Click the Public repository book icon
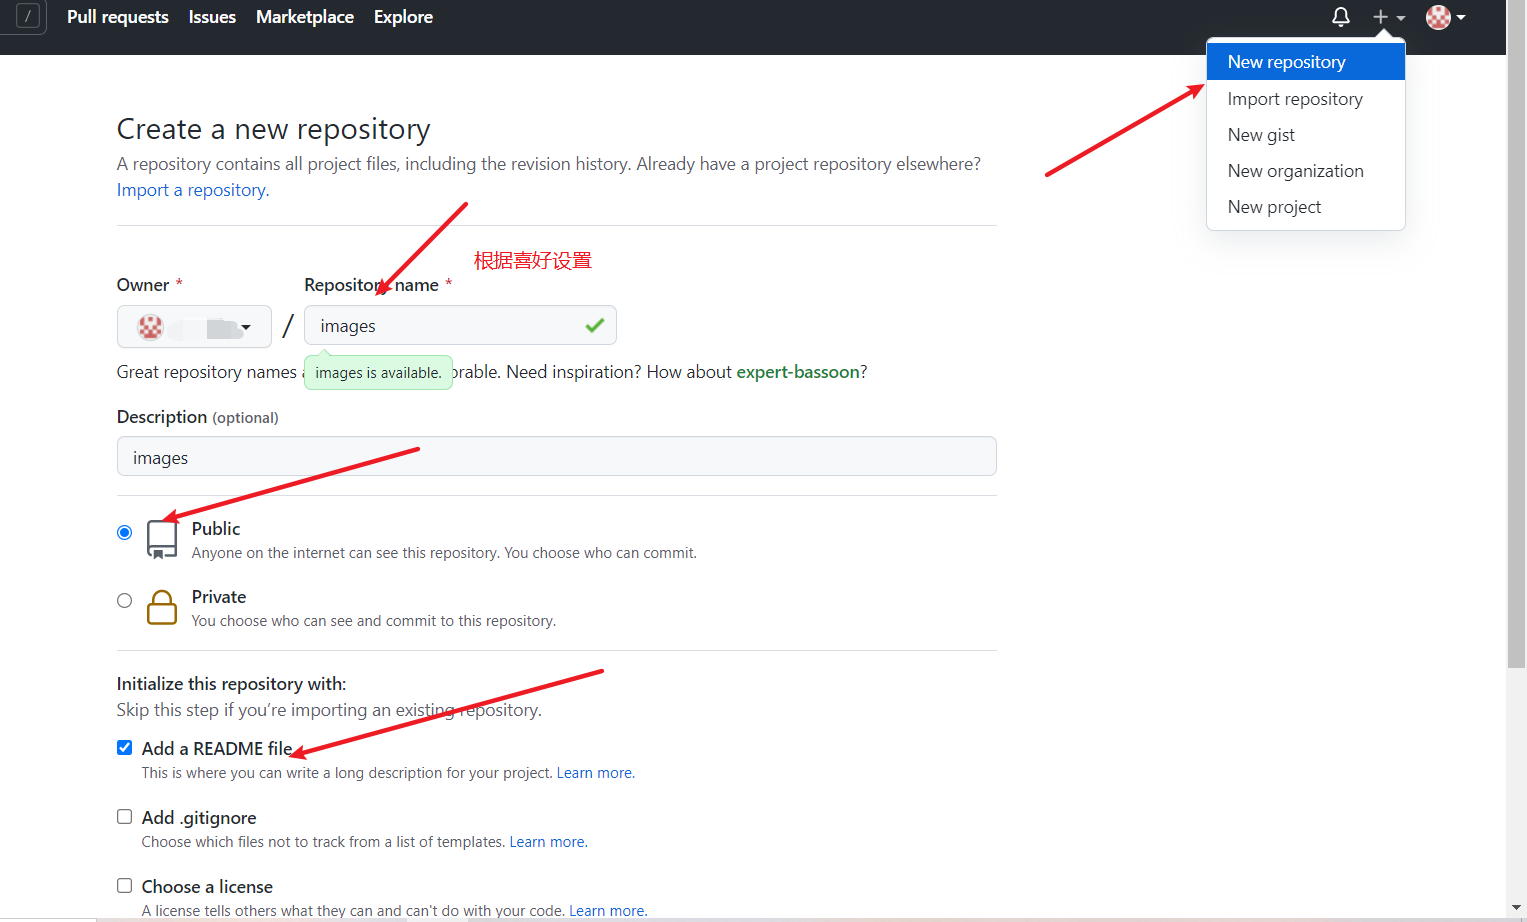The width and height of the screenshot is (1527, 922). pyautogui.click(x=162, y=539)
